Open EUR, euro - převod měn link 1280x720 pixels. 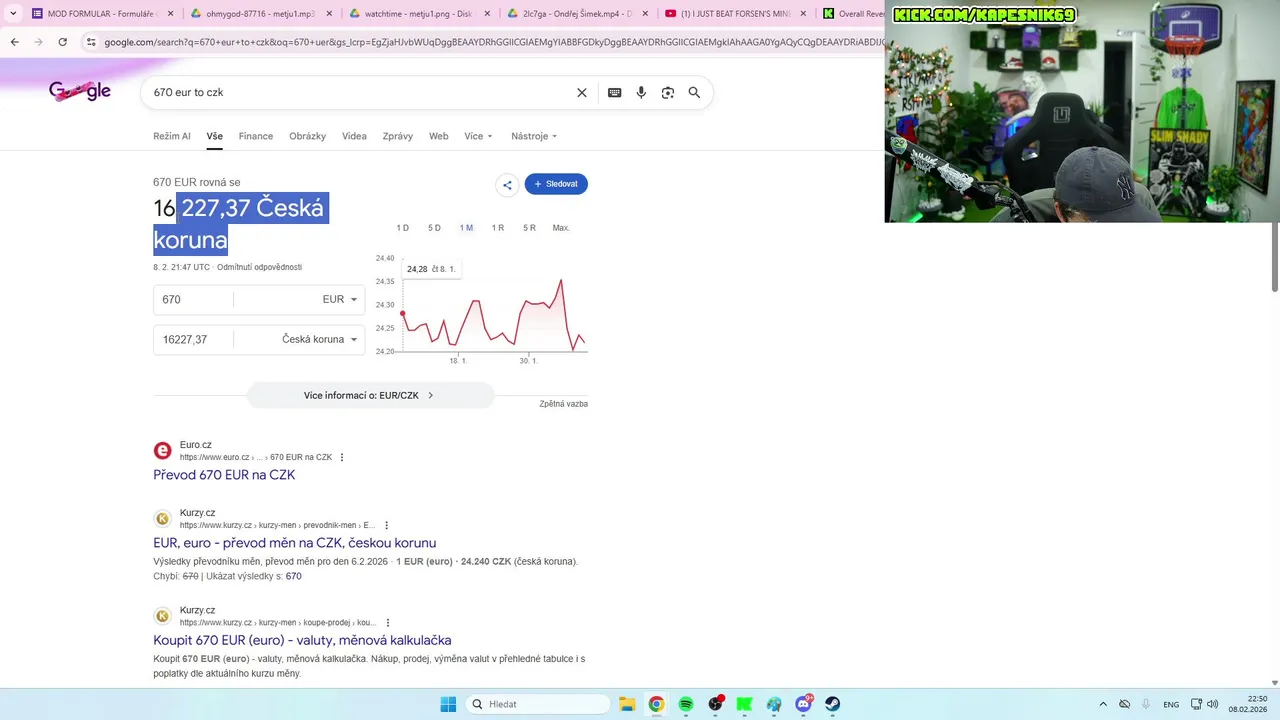tap(295, 543)
